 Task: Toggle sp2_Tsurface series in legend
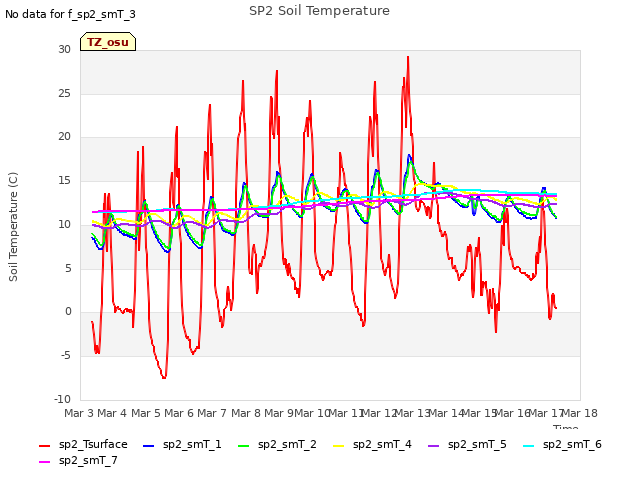point(83,444)
